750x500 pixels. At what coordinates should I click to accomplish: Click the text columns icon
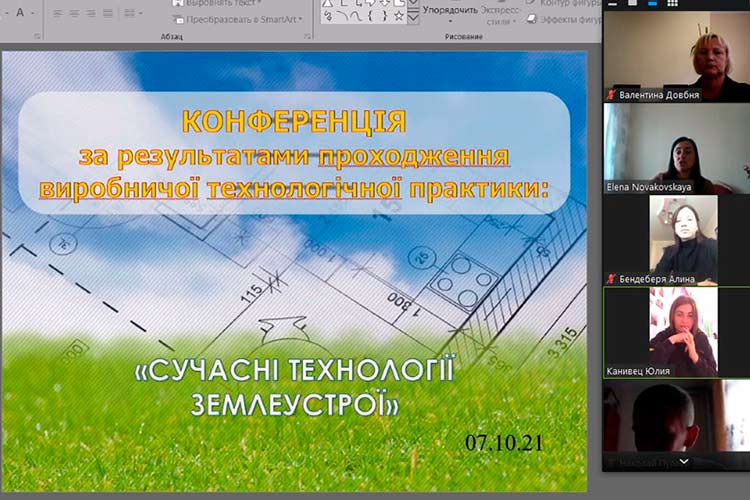click(130, 13)
